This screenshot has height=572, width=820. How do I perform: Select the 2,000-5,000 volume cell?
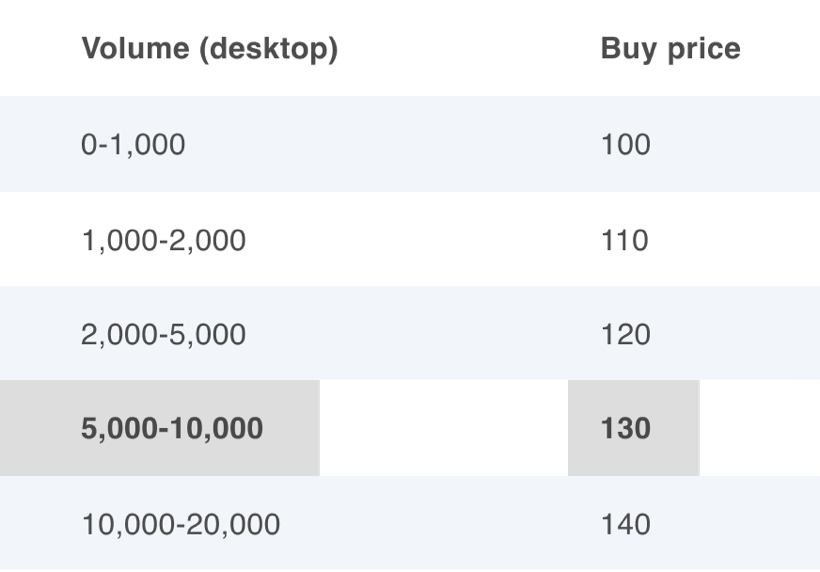point(163,335)
